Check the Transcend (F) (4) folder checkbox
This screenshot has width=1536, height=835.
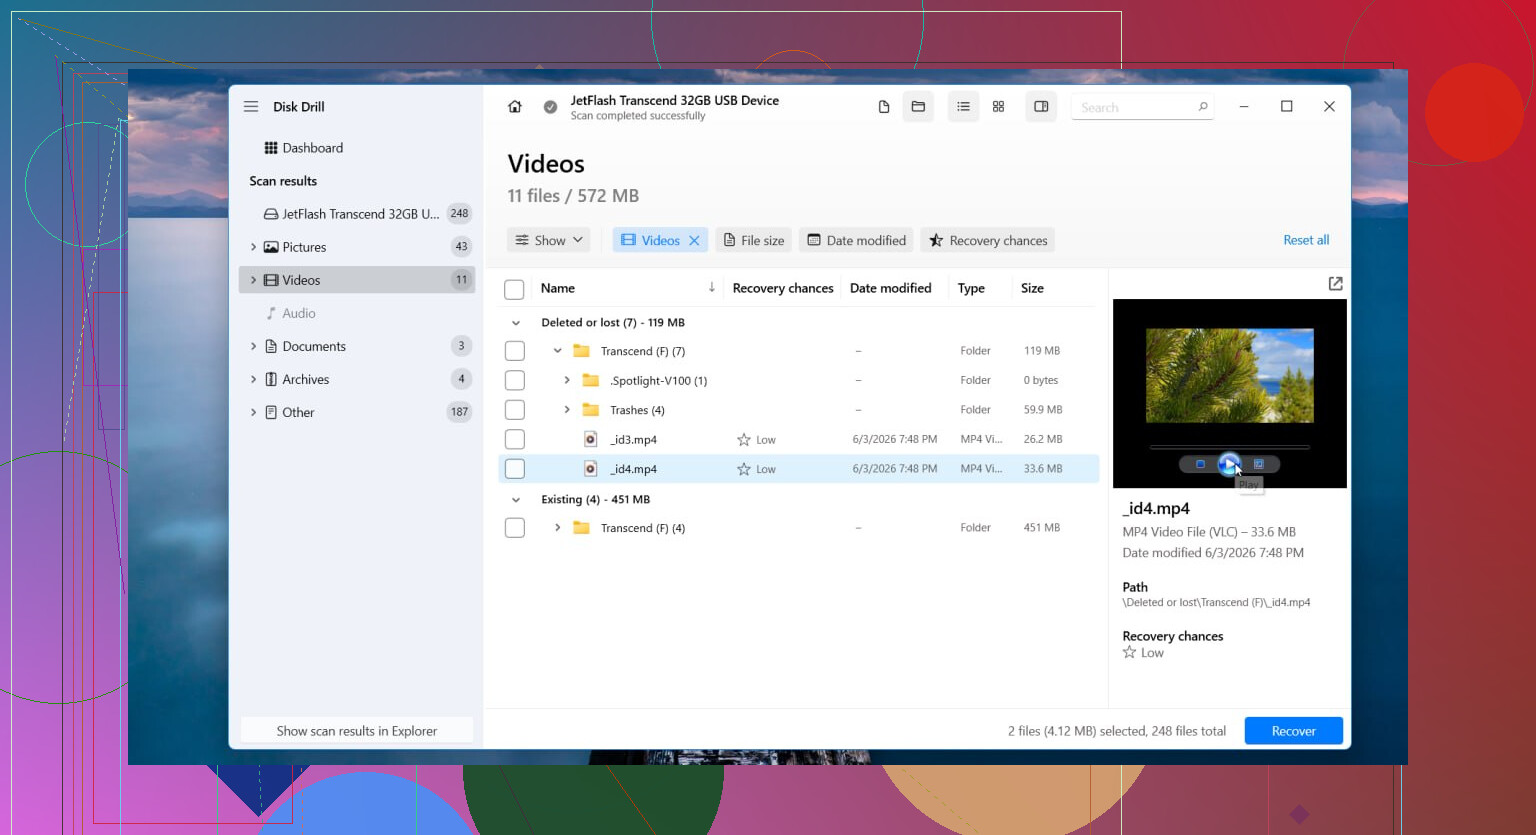tap(515, 528)
